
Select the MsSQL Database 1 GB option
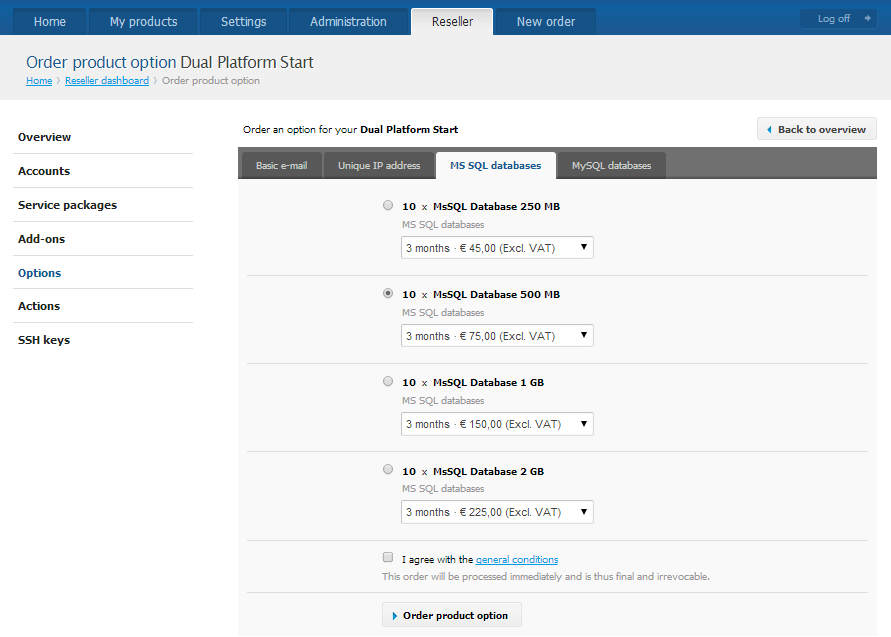(388, 381)
